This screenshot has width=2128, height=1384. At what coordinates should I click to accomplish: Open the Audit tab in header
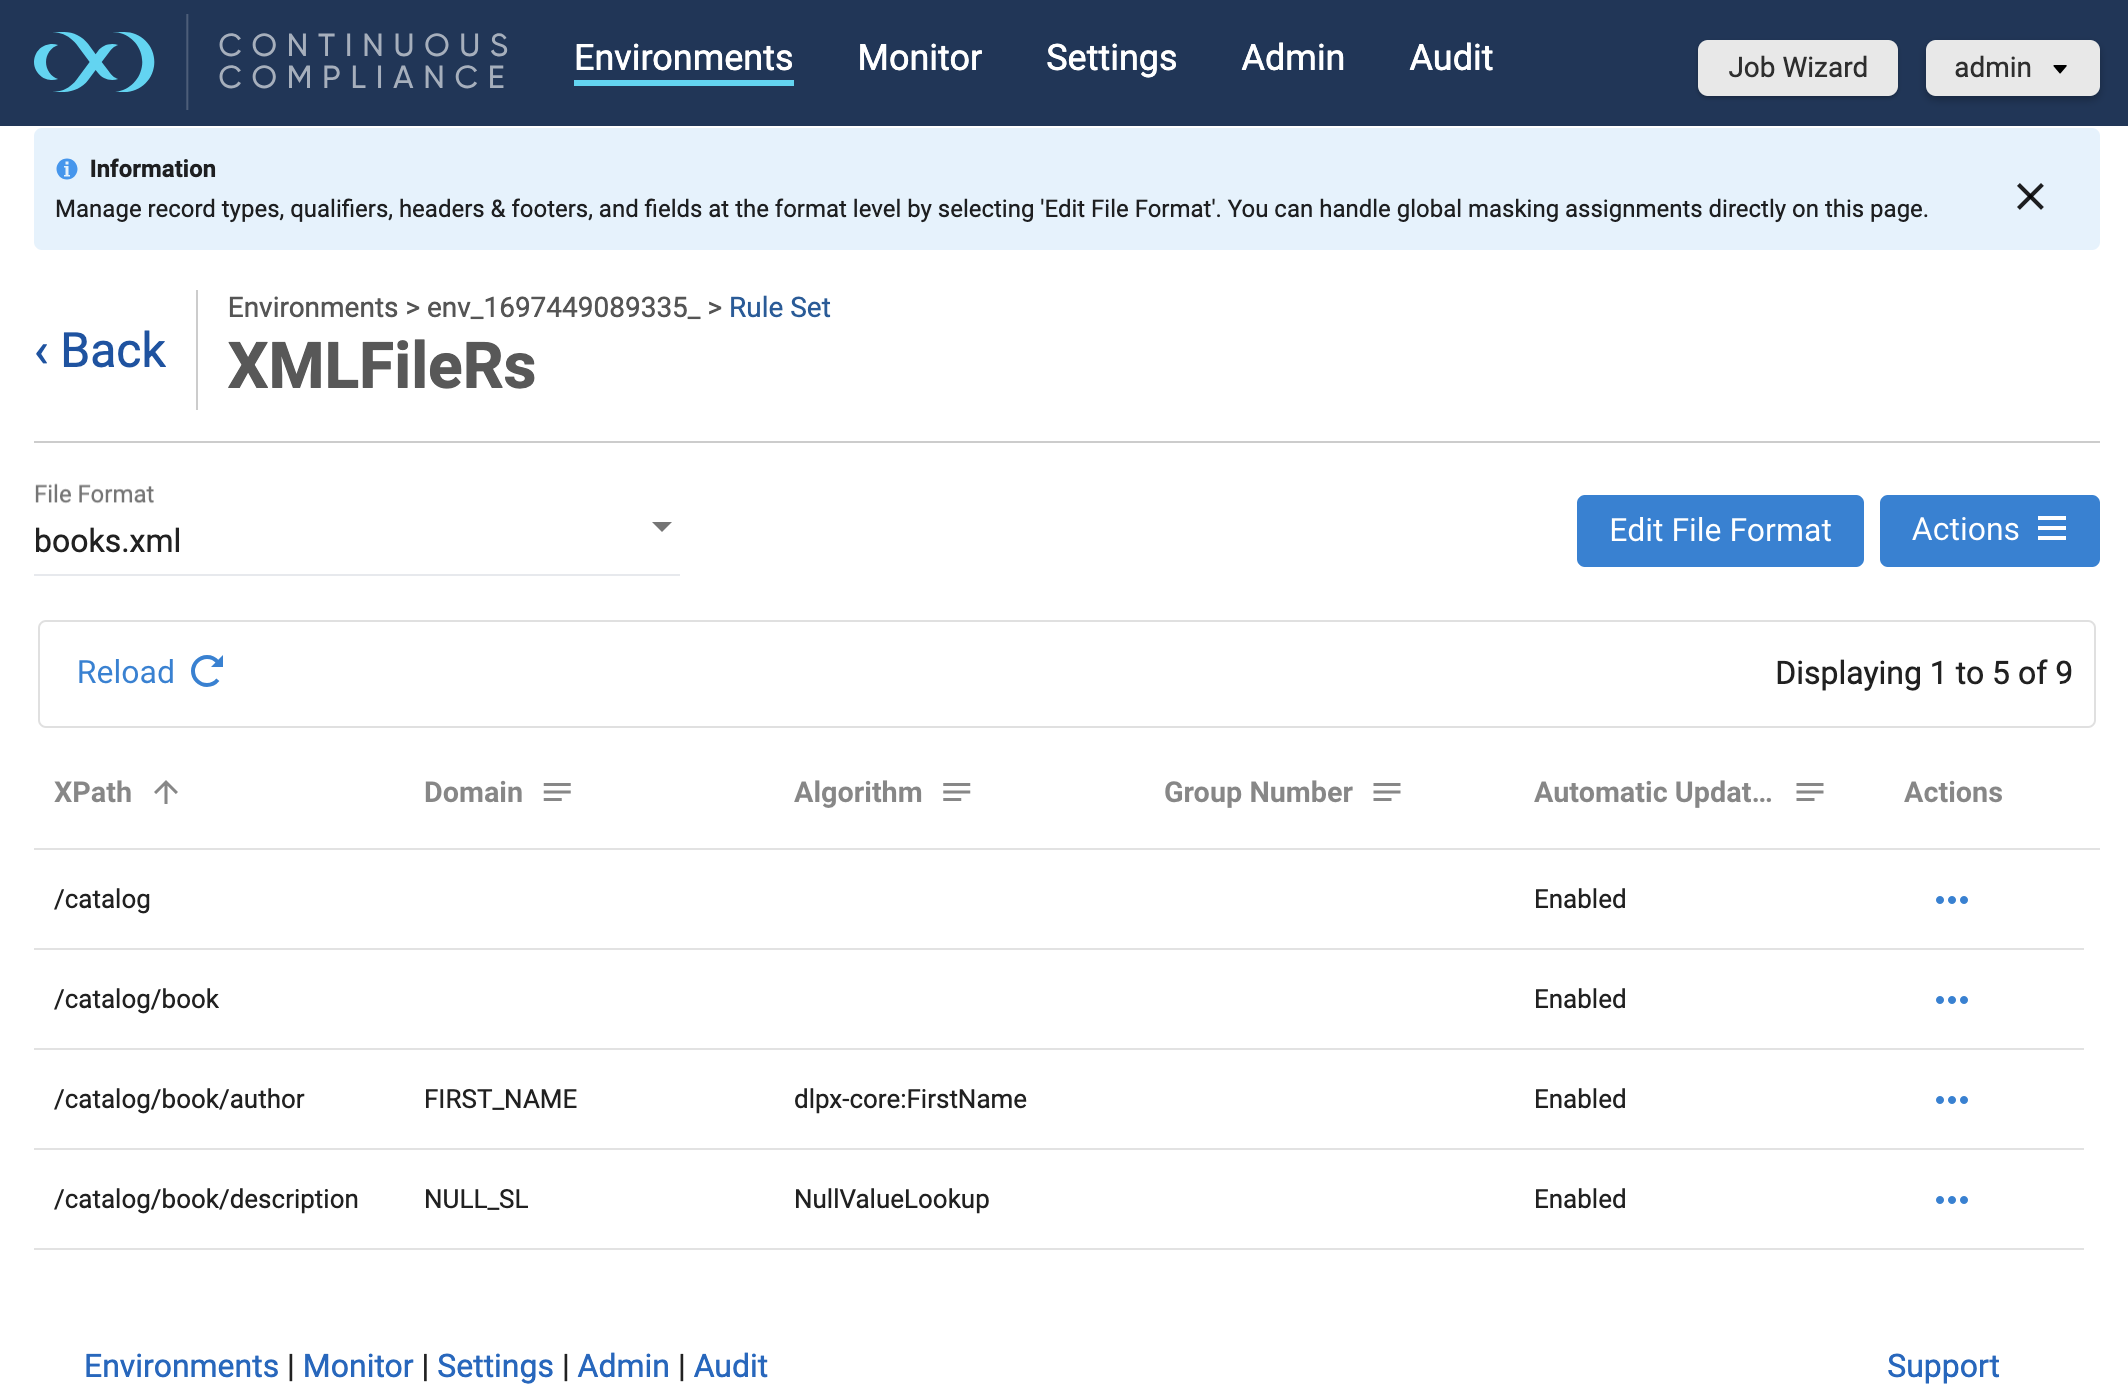click(1450, 58)
